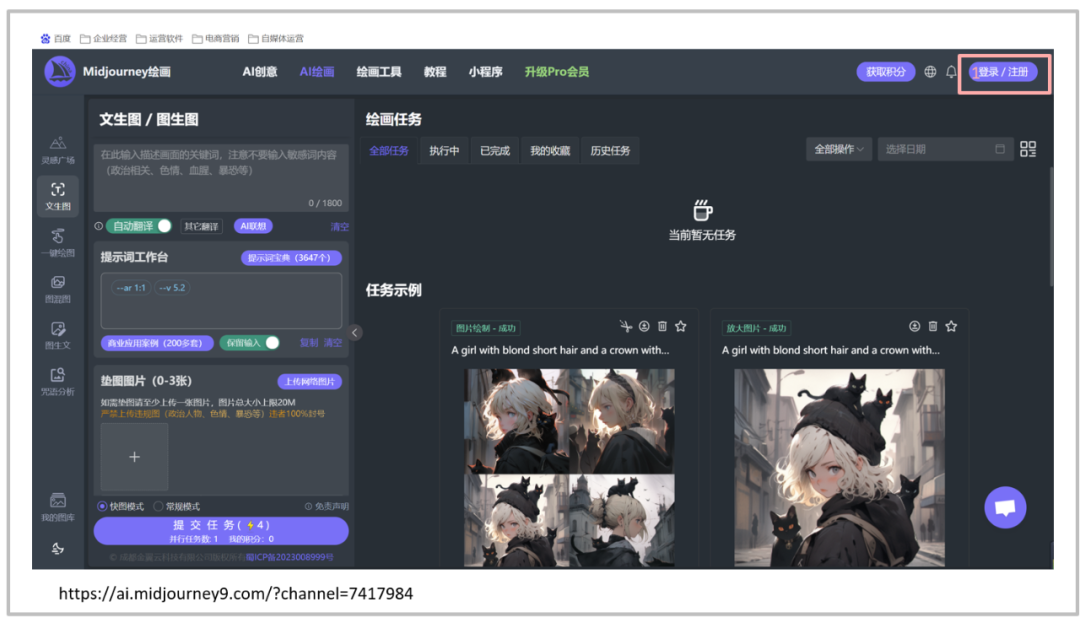This screenshot has height=618, width=1080.
Task: Open 一键绘图 sidebar tool
Action: (58, 243)
